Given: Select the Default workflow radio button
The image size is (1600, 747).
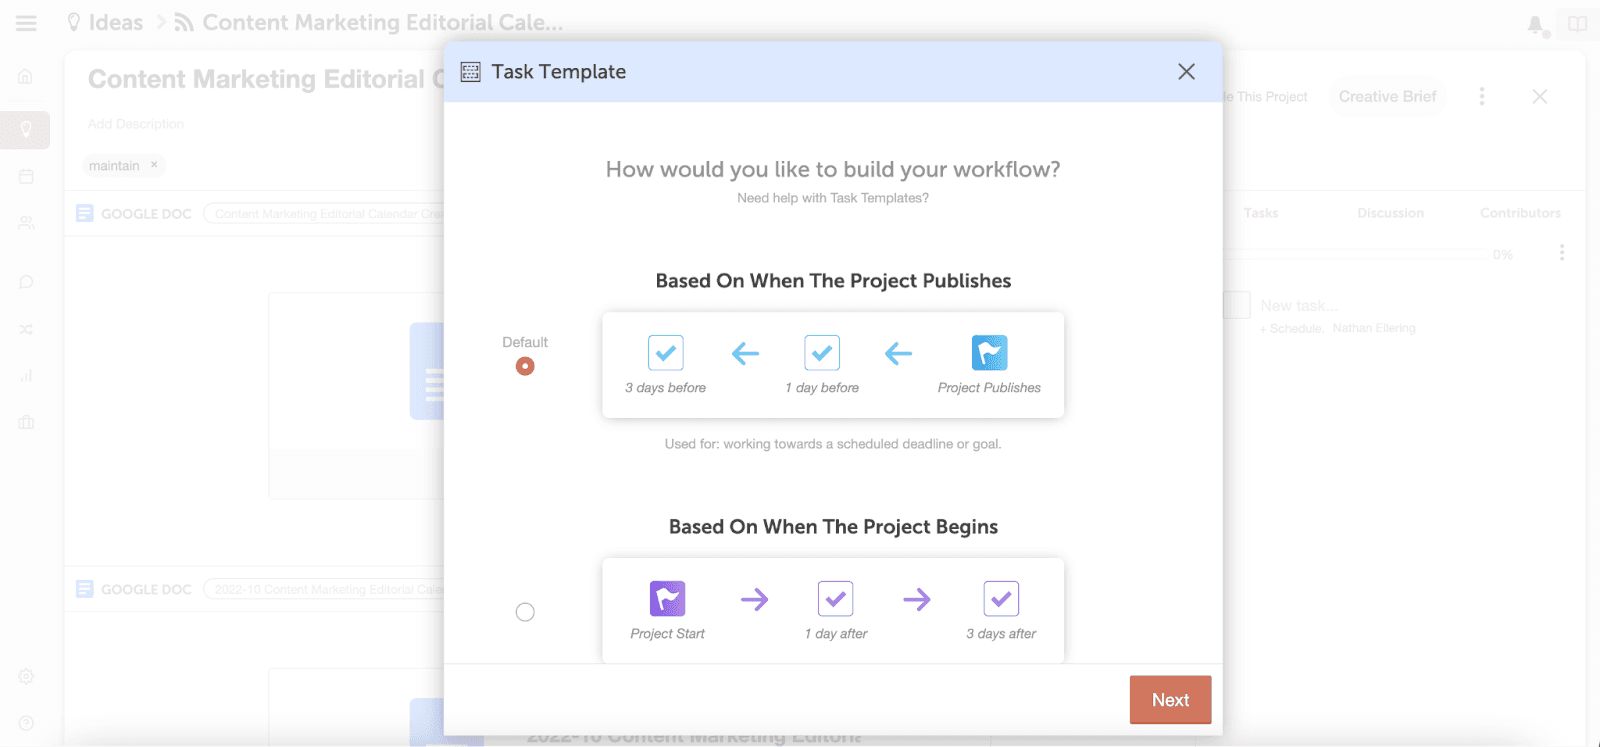Looking at the screenshot, I should click(525, 366).
